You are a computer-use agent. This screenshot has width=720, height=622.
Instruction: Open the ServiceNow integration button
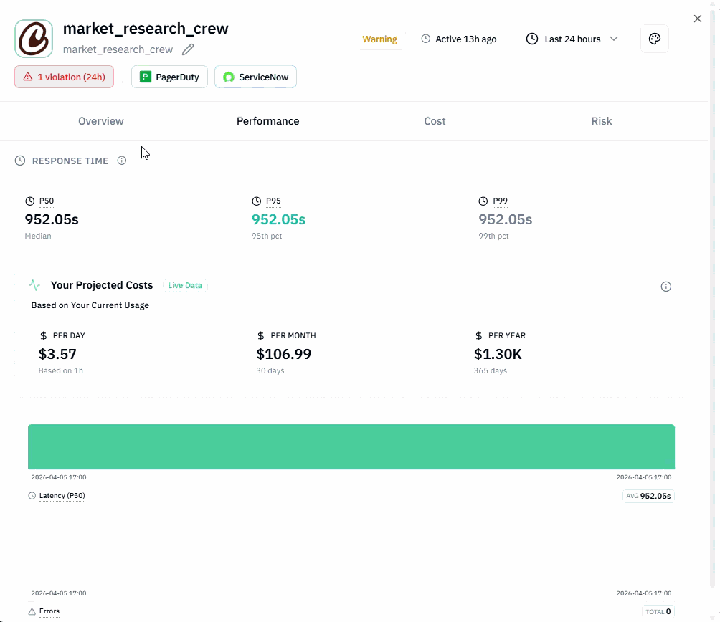click(255, 77)
